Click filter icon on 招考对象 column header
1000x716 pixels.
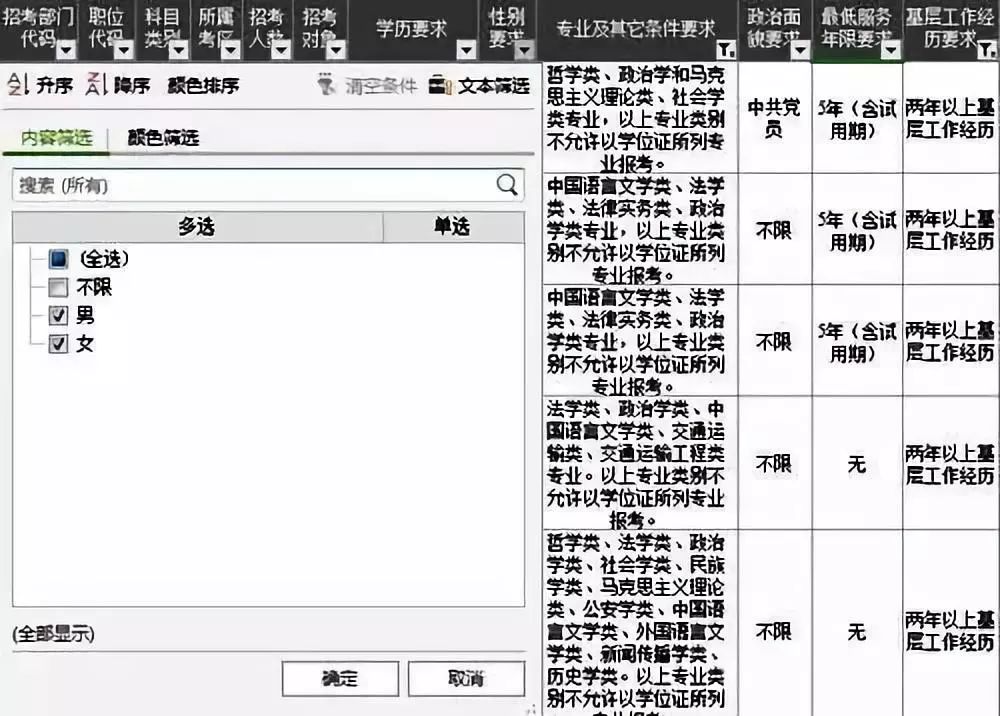pos(335,49)
